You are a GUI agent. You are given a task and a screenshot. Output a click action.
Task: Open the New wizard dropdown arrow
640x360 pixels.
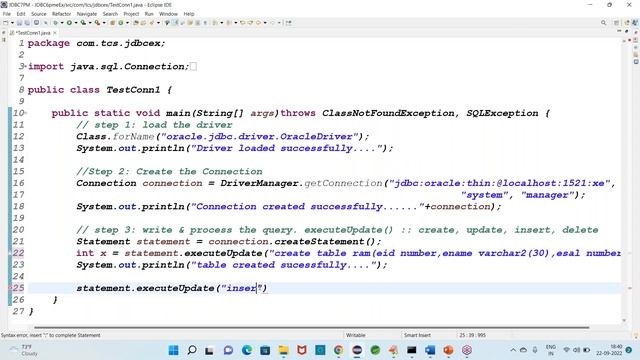(x=12, y=23)
